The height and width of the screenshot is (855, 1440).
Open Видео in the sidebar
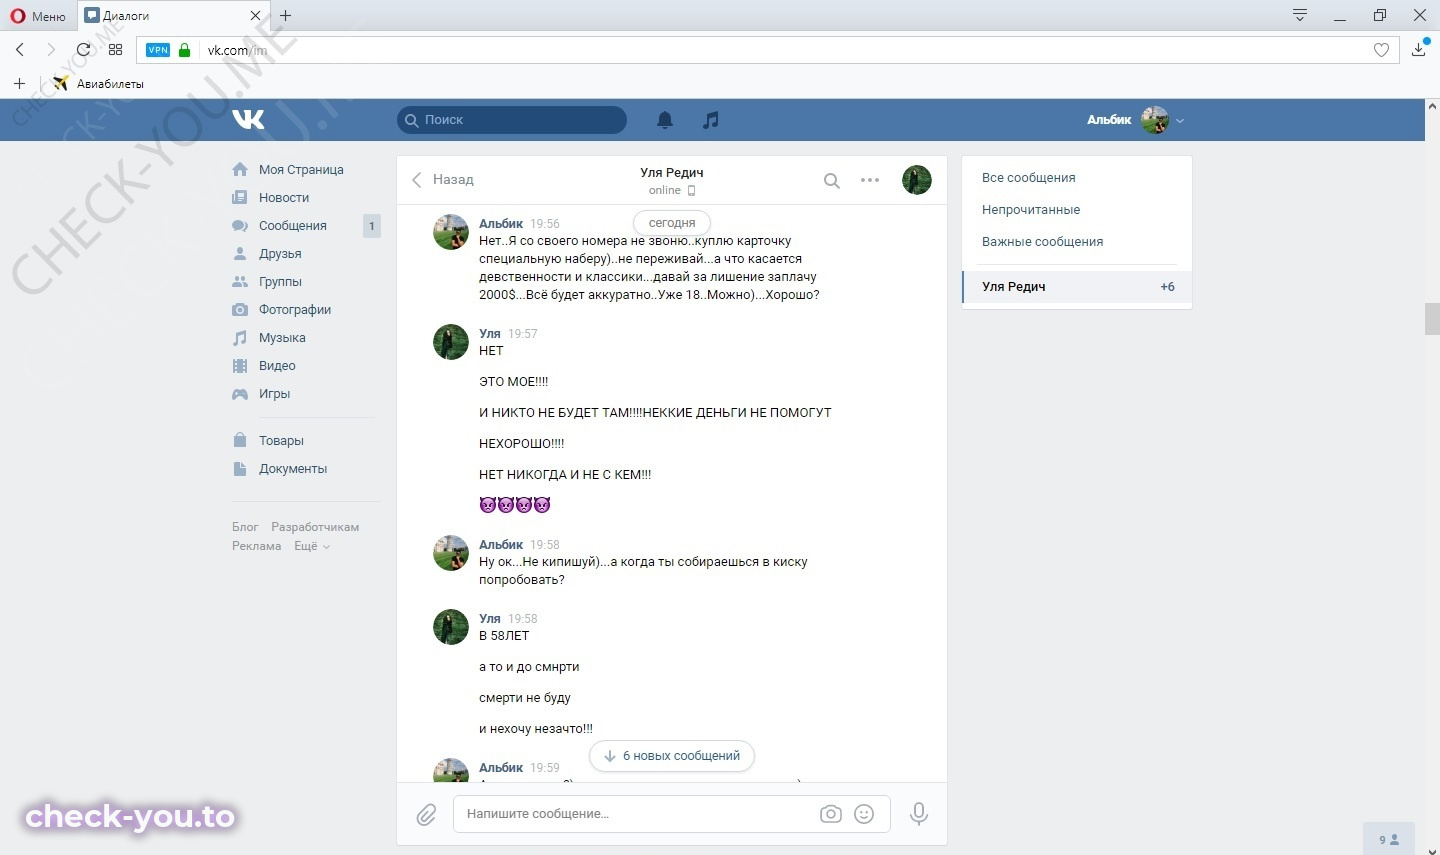[277, 366]
